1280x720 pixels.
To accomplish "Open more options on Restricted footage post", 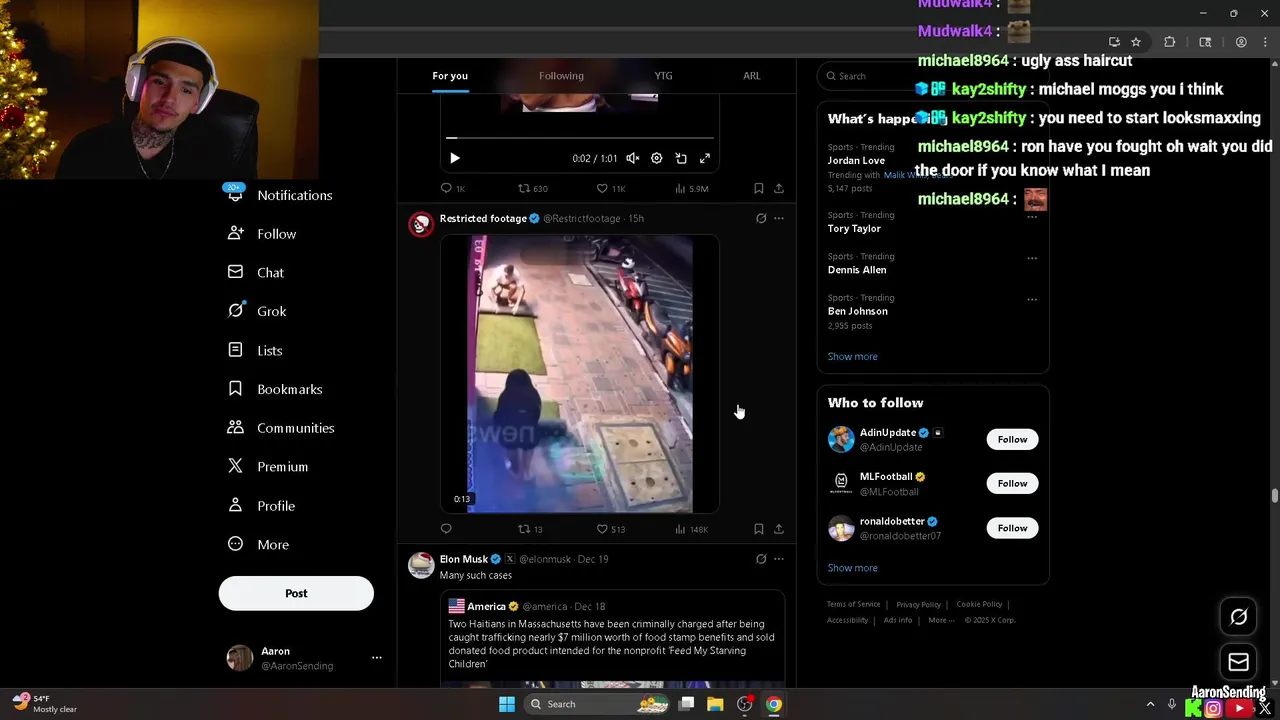I will [x=779, y=218].
